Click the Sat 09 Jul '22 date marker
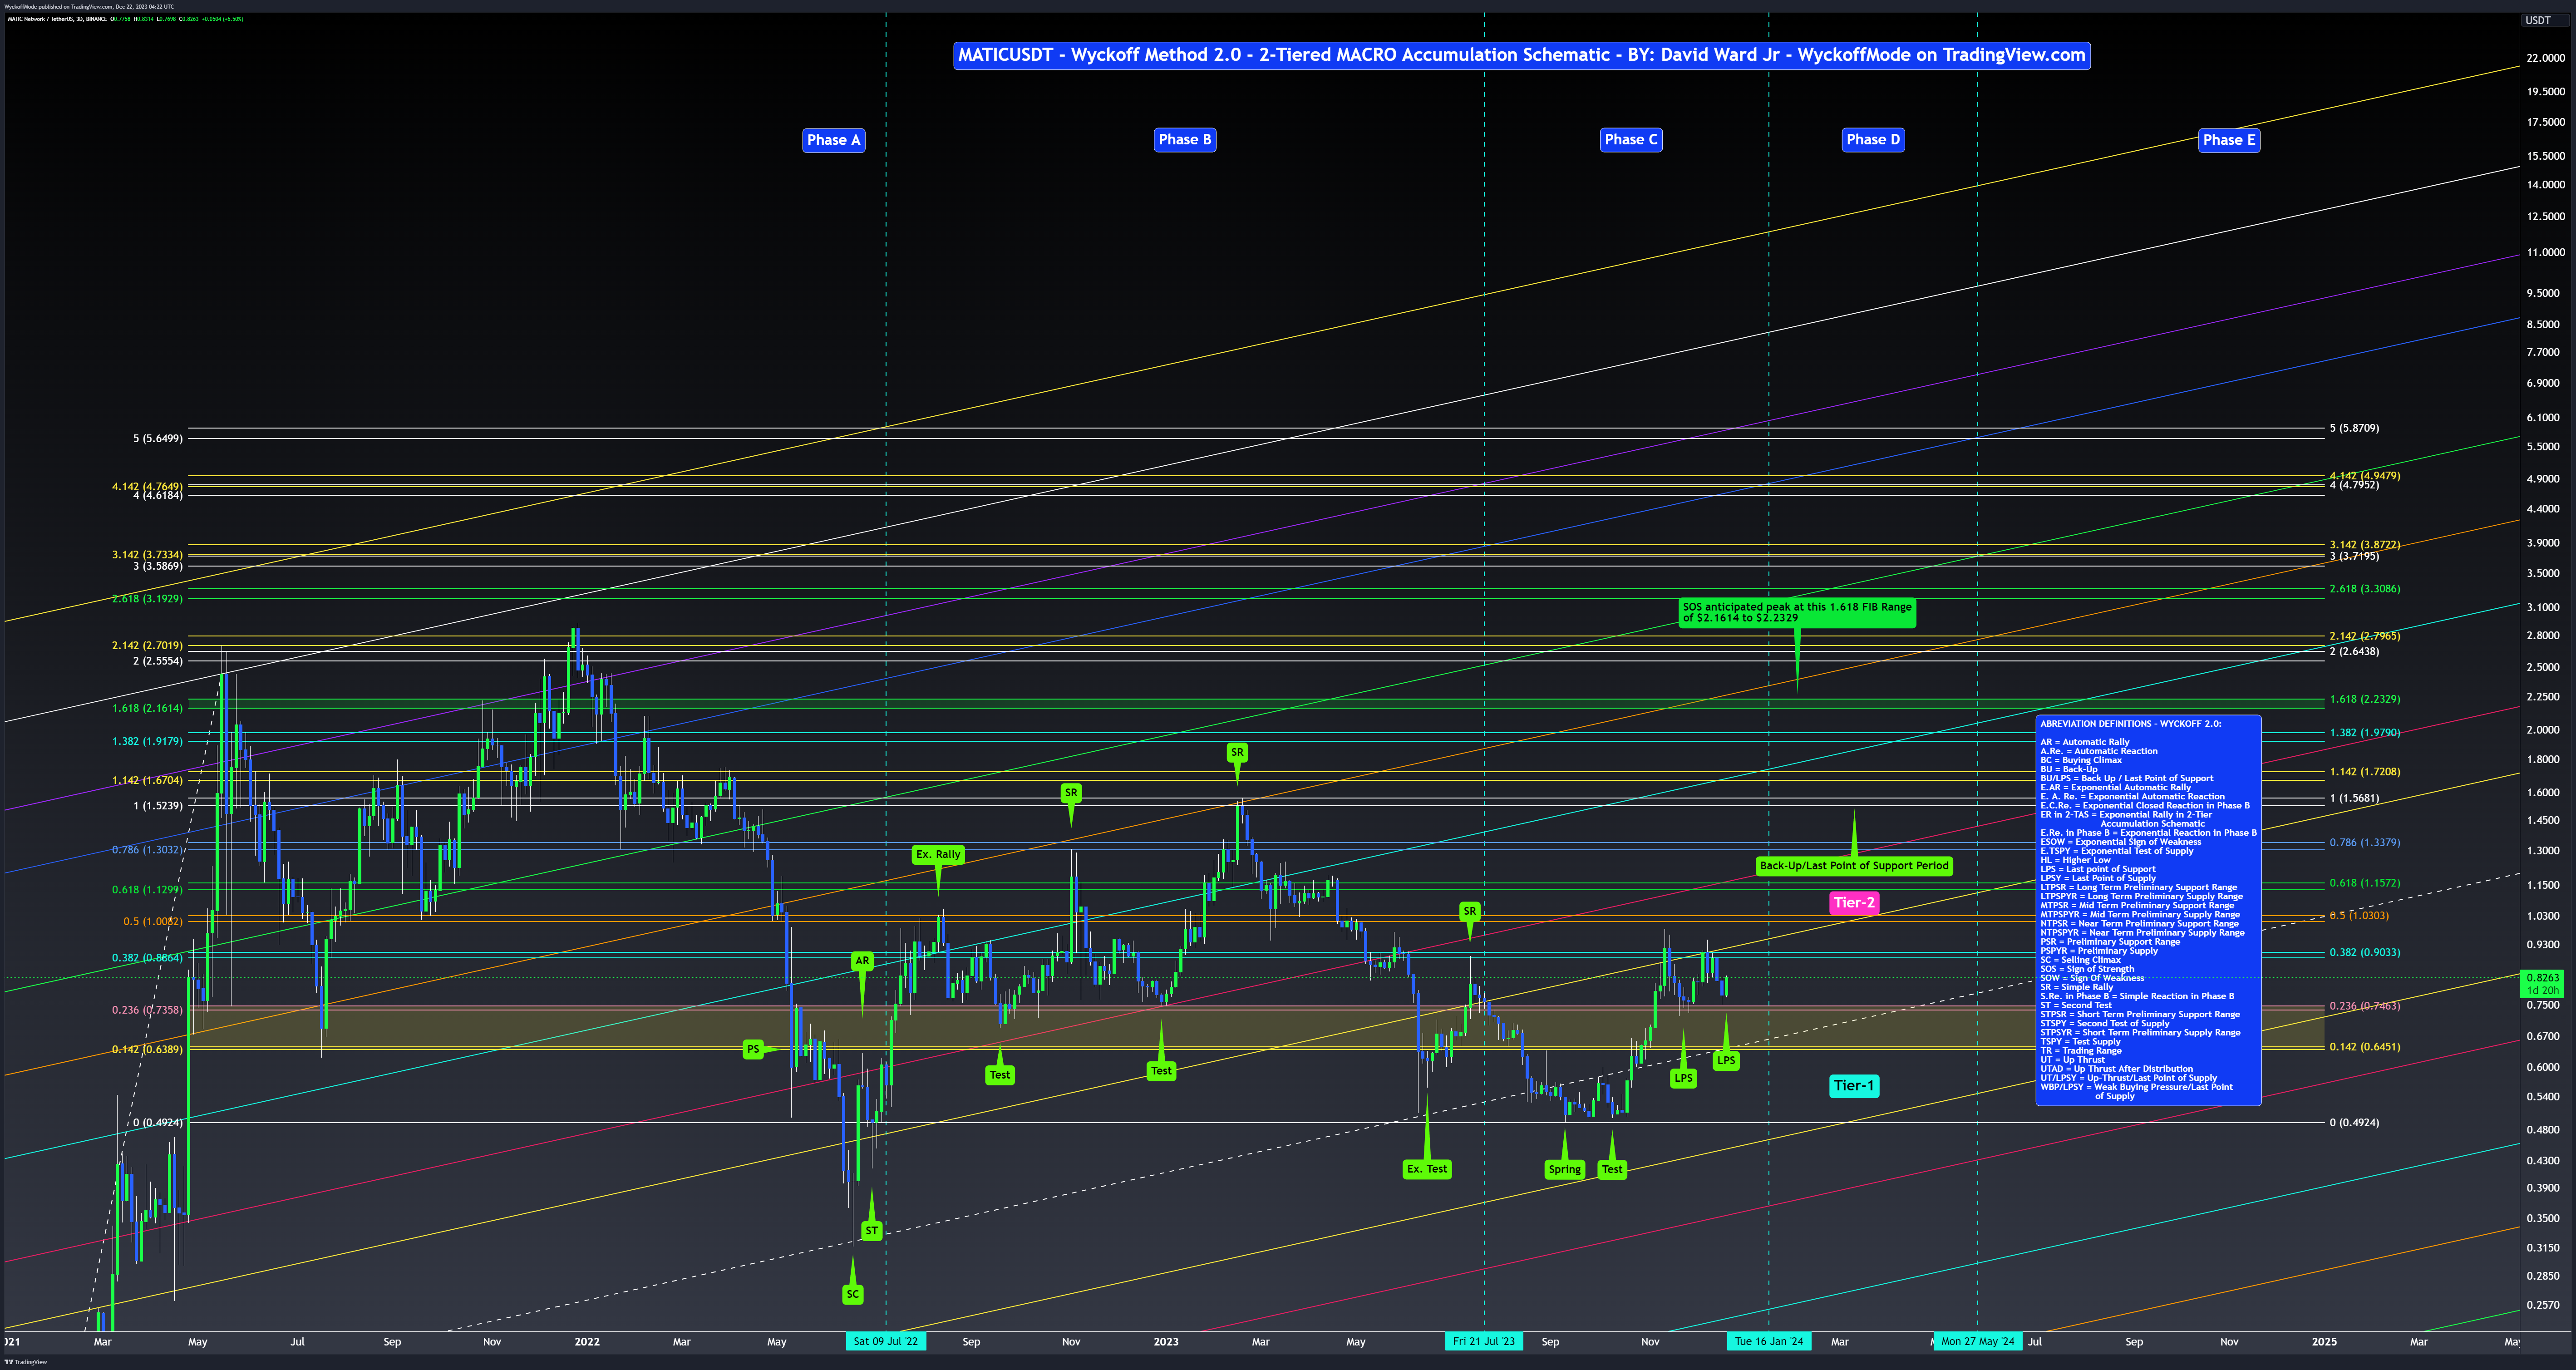The width and height of the screenshot is (2576, 1370). tap(885, 1341)
